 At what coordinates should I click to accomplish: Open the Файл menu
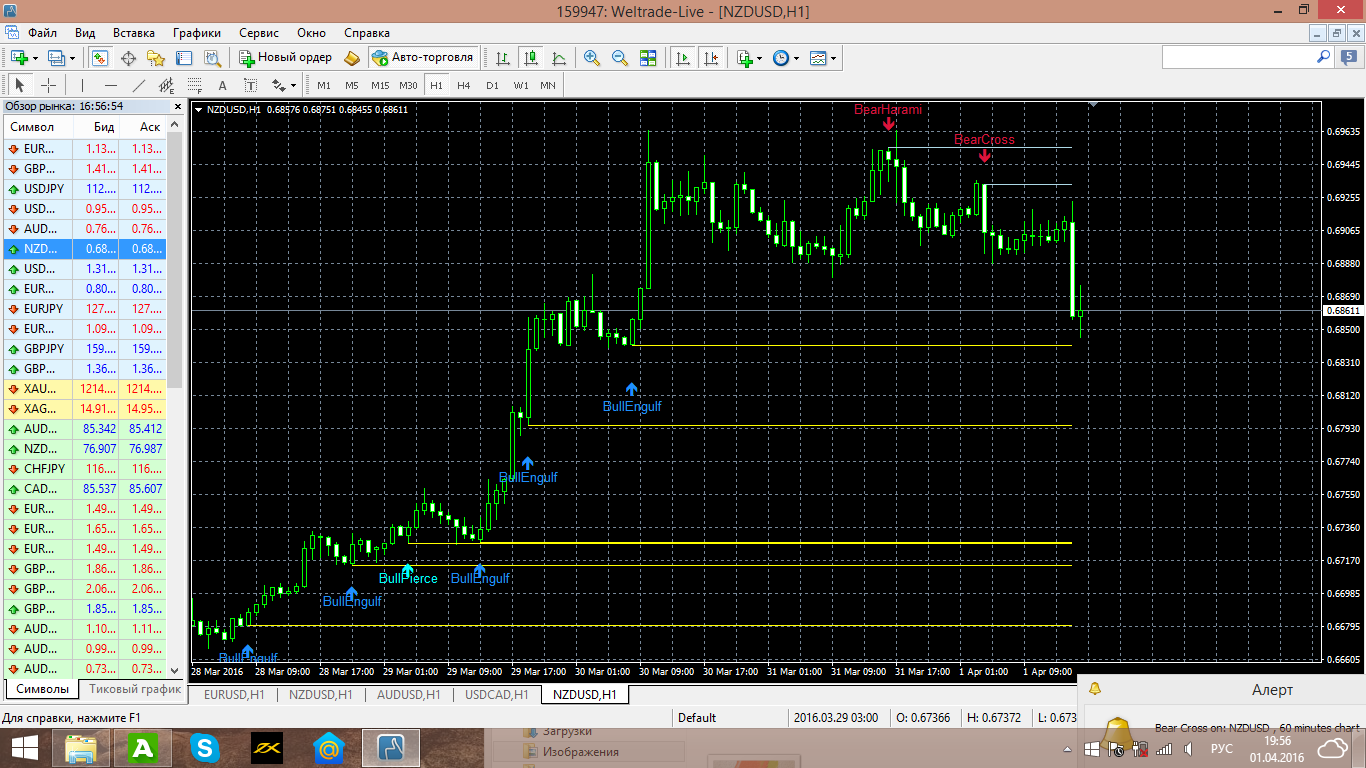point(43,33)
